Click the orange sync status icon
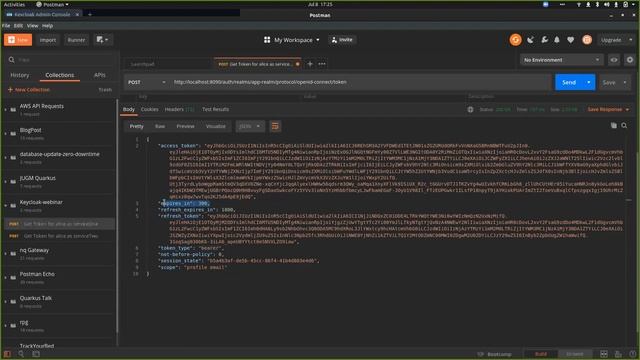Screen dimensions: 640x360 click(515, 40)
